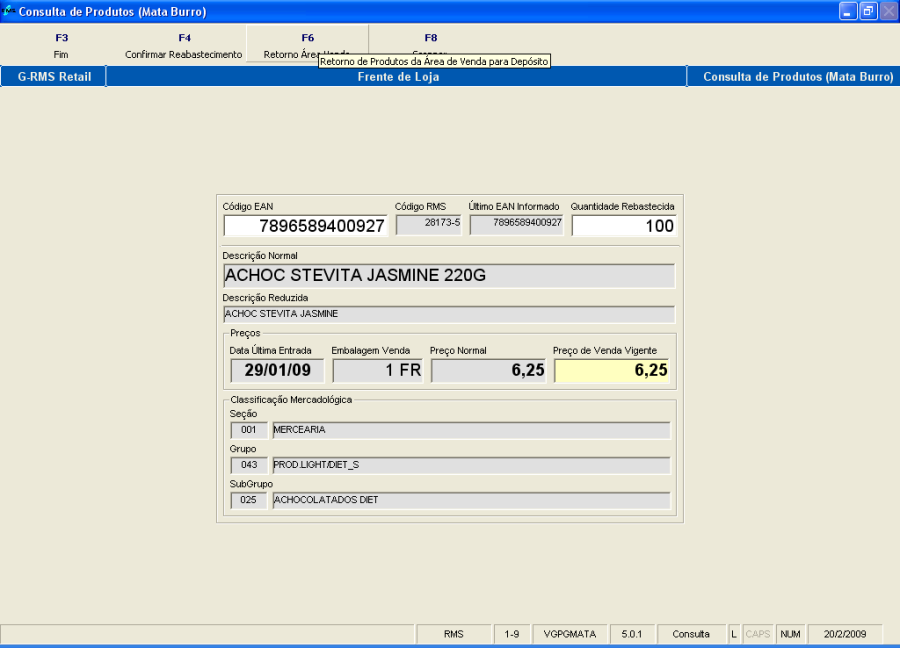The image size is (900, 648).
Task: Close the Consulta de Produtos window
Action: point(889,11)
